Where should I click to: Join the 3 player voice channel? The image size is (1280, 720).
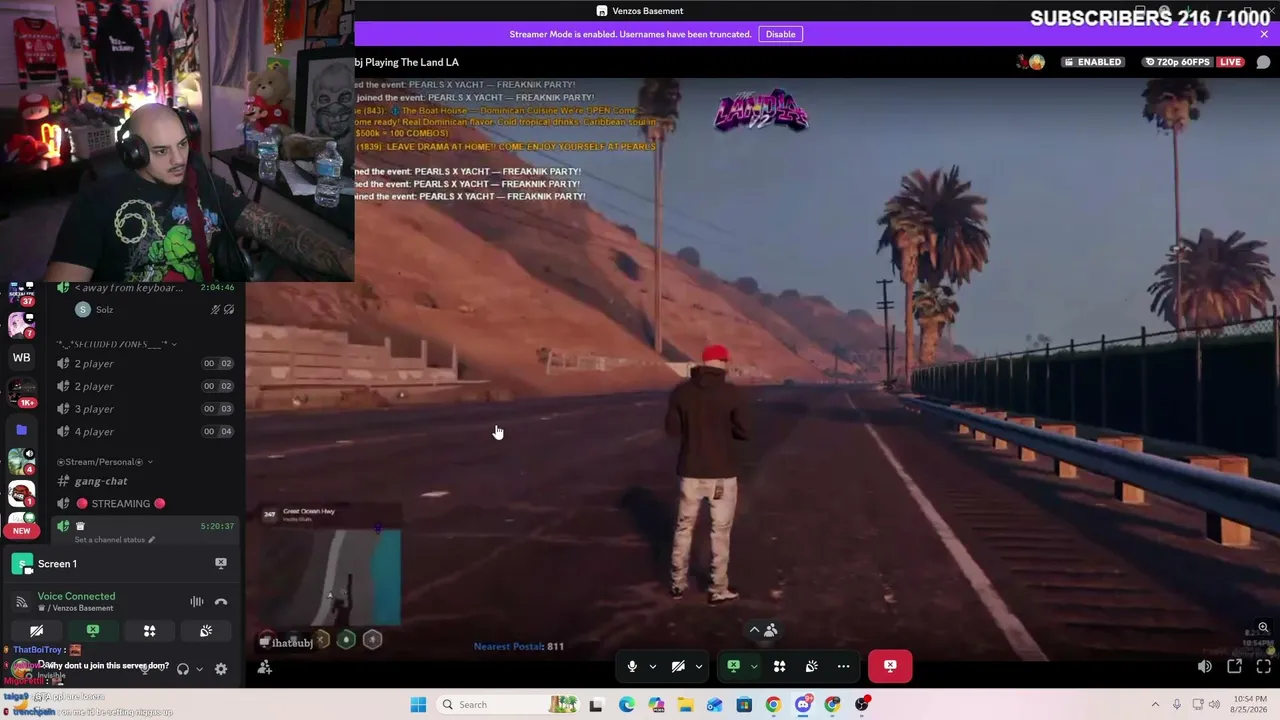point(146,409)
